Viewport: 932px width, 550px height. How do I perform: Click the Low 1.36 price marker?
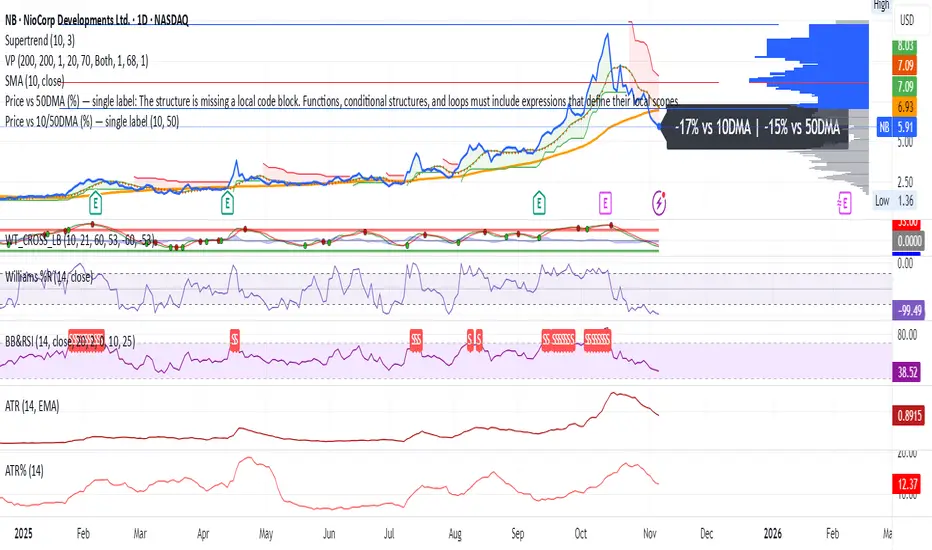[894, 200]
